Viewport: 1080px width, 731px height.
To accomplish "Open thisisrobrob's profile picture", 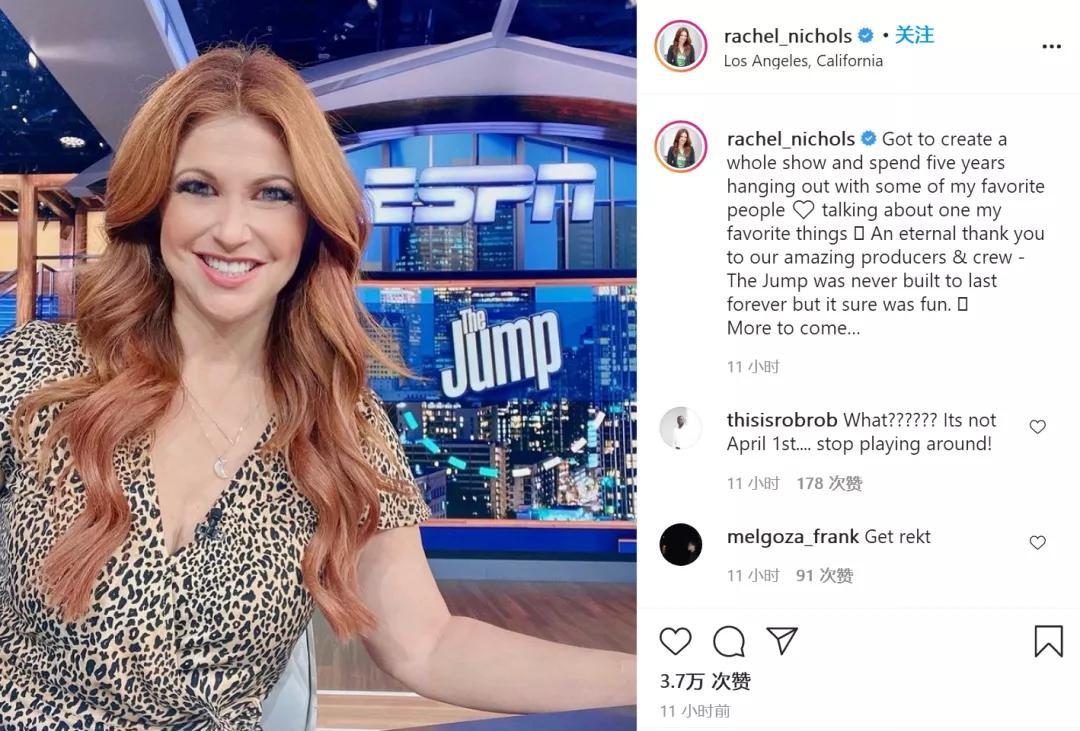I will (x=681, y=428).
